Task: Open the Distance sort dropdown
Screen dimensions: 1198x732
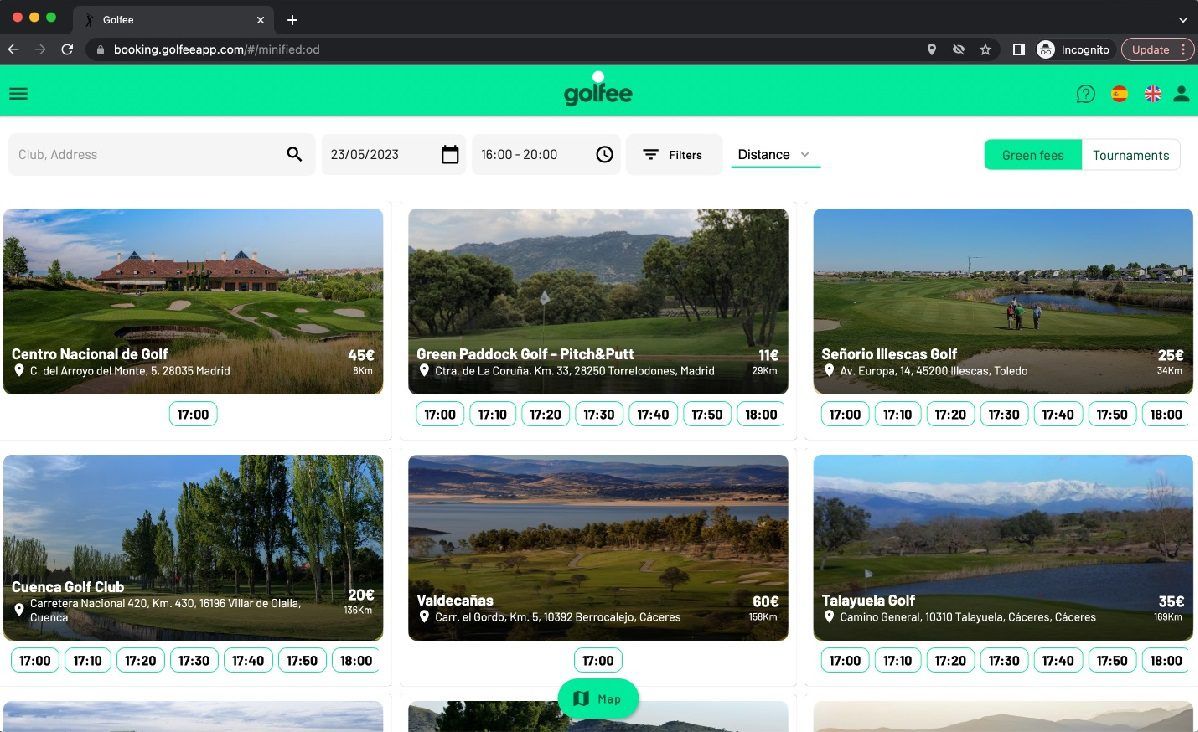Action: click(x=775, y=154)
